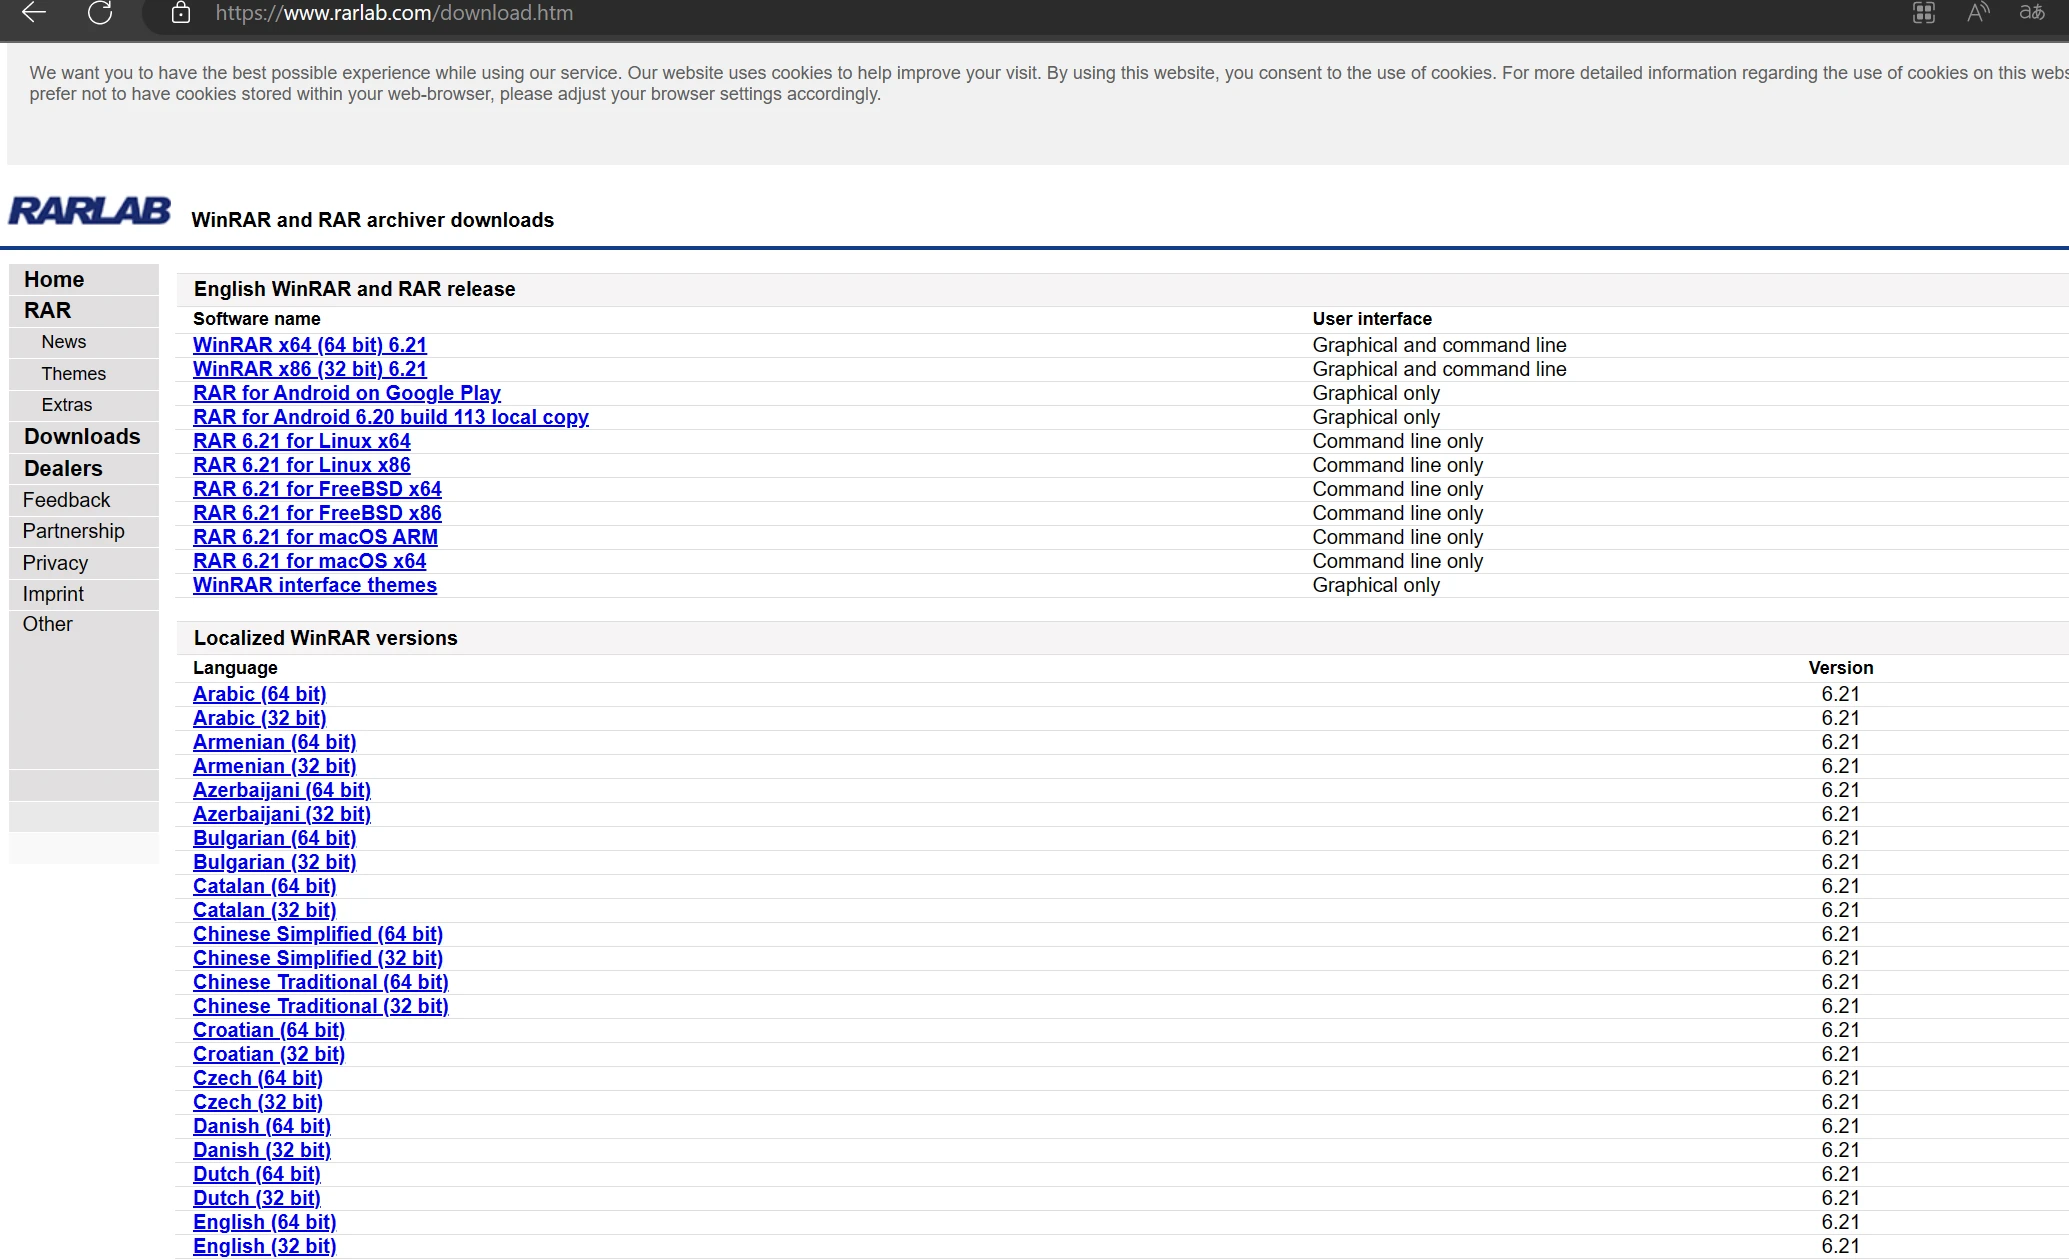The height and width of the screenshot is (1260, 2069).
Task: Download Chinese Simplified (32 bit)
Action: [x=318, y=958]
